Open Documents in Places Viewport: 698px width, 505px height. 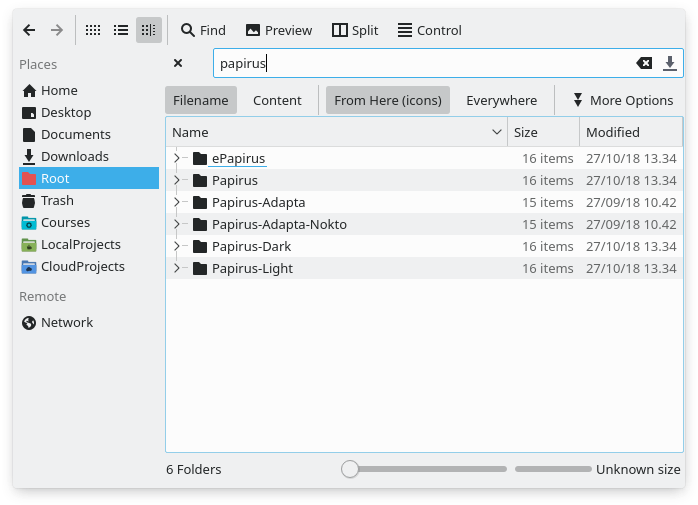coord(89,134)
